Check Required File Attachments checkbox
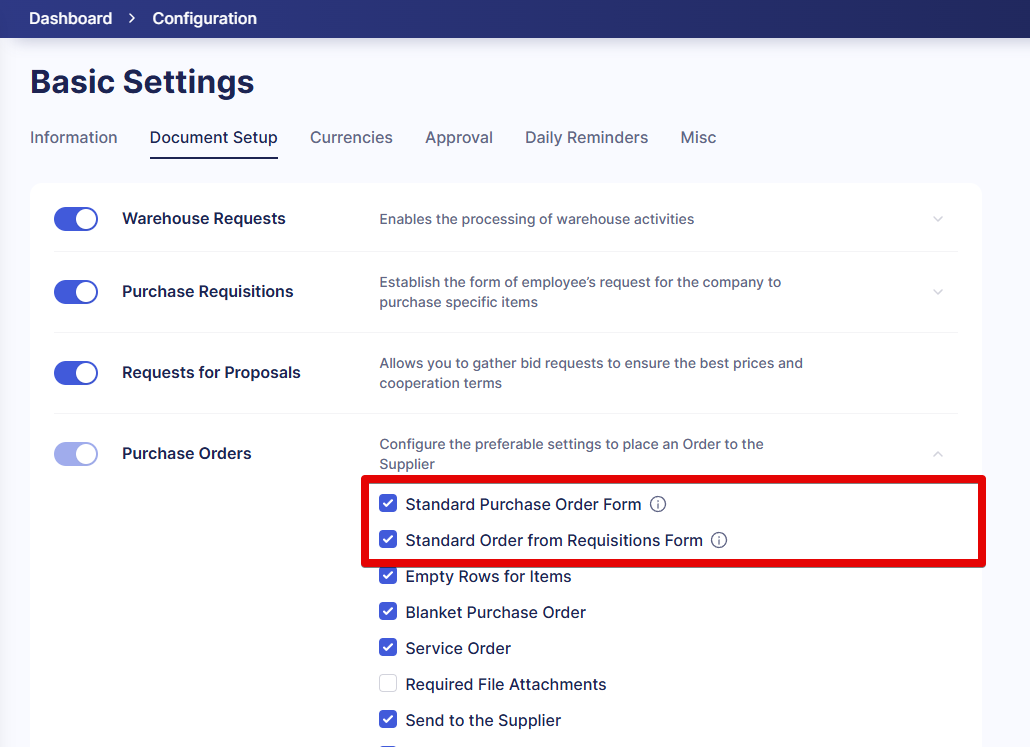This screenshot has height=747, width=1030. tap(388, 684)
